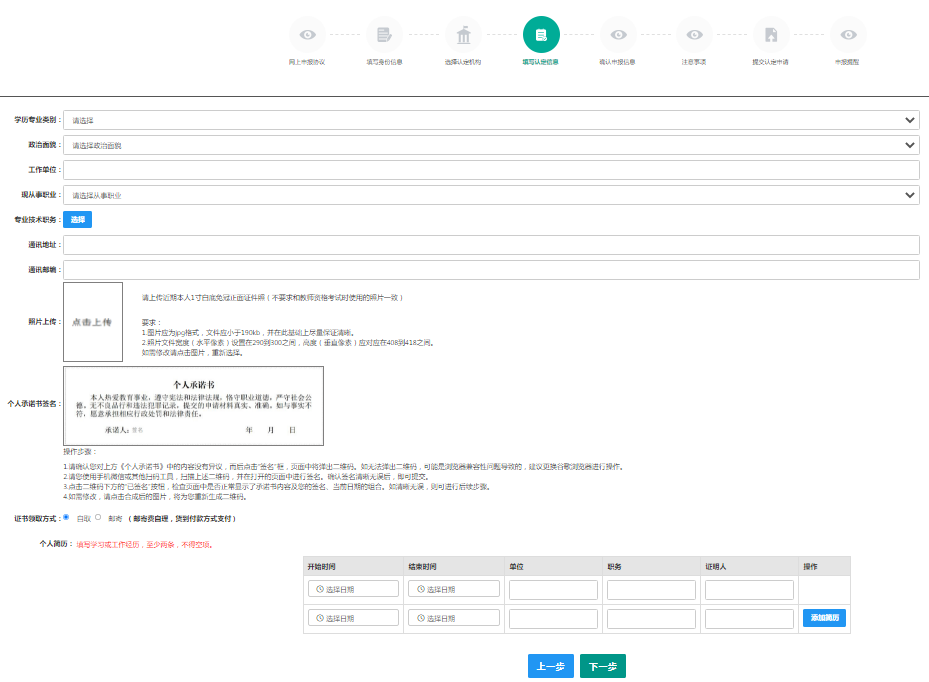Viewport: 929px width, 682px height.
Task: Click the 工作单位 input field
Action: coord(491,170)
